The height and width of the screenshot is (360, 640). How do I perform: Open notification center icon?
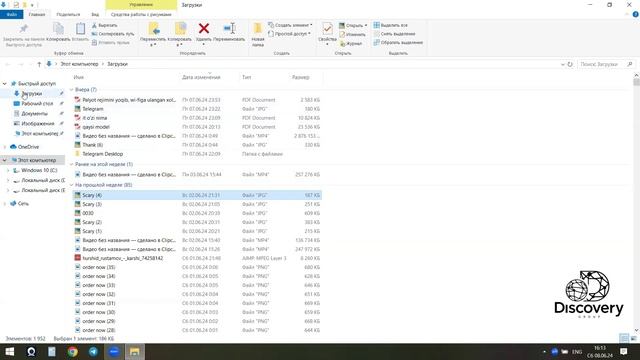[624, 351]
